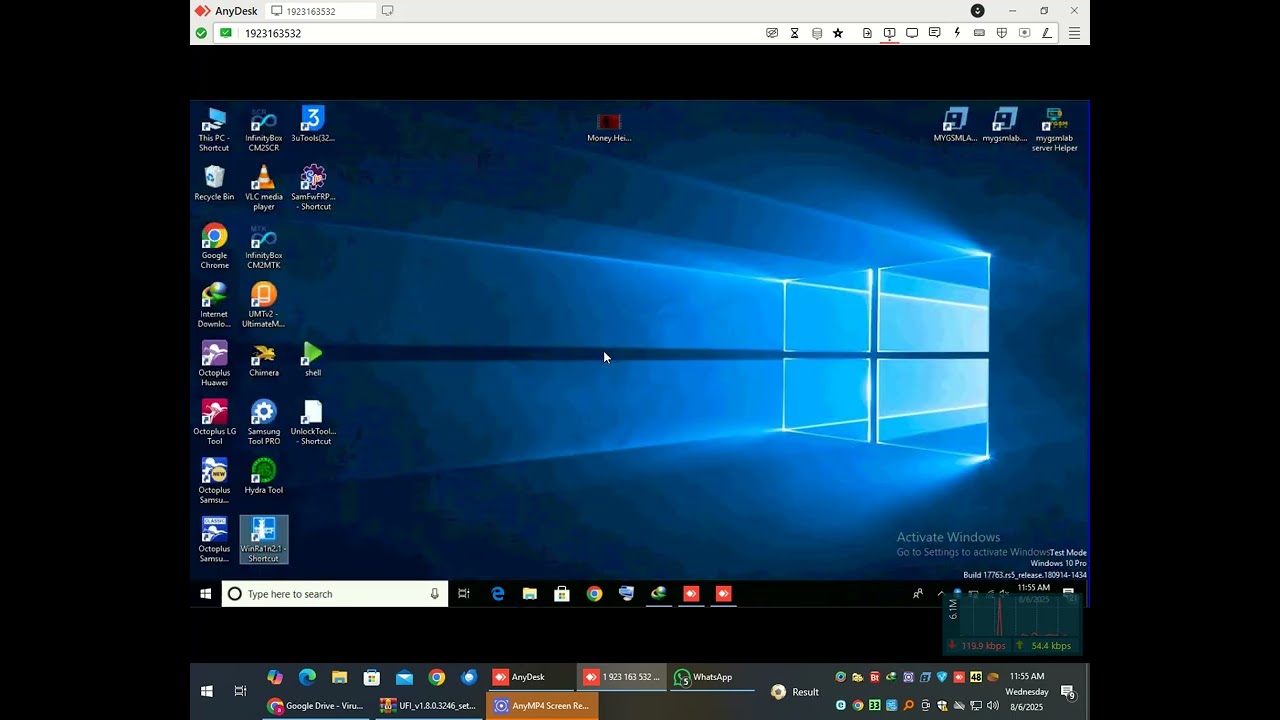Click remote Start button
1280x720 pixels.
point(205,594)
